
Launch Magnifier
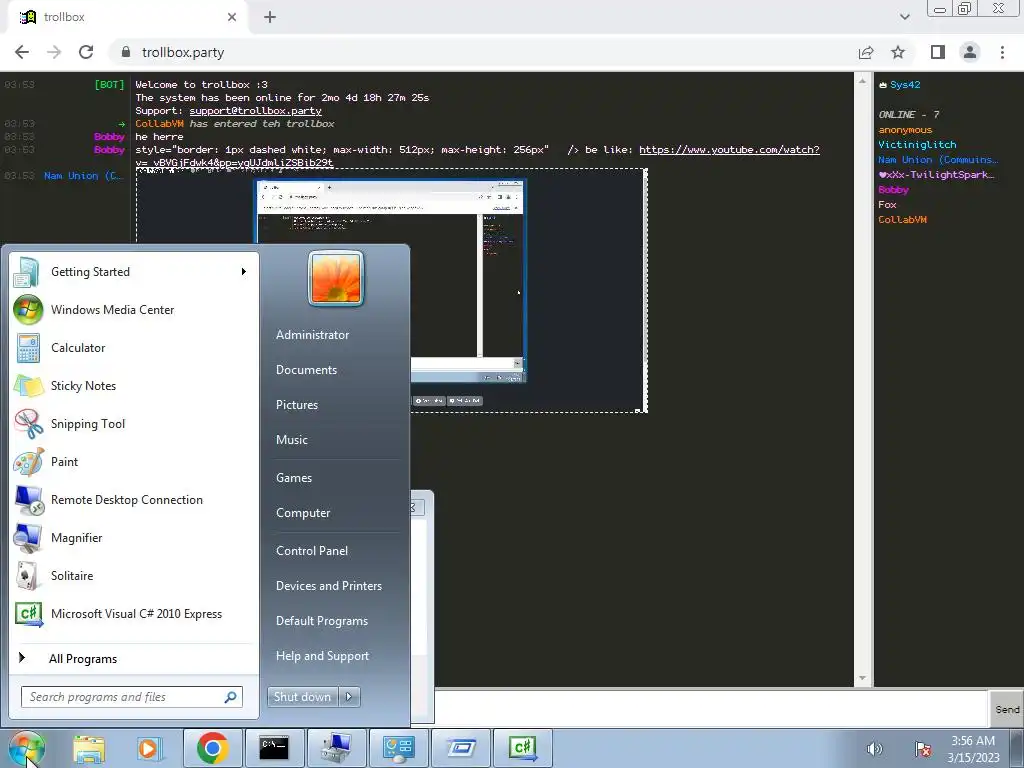[x=134, y=537]
